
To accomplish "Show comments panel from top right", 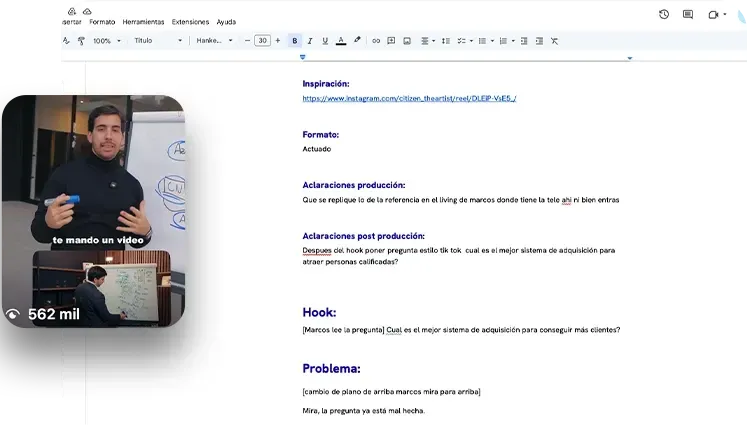I will [x=688, y=14].
